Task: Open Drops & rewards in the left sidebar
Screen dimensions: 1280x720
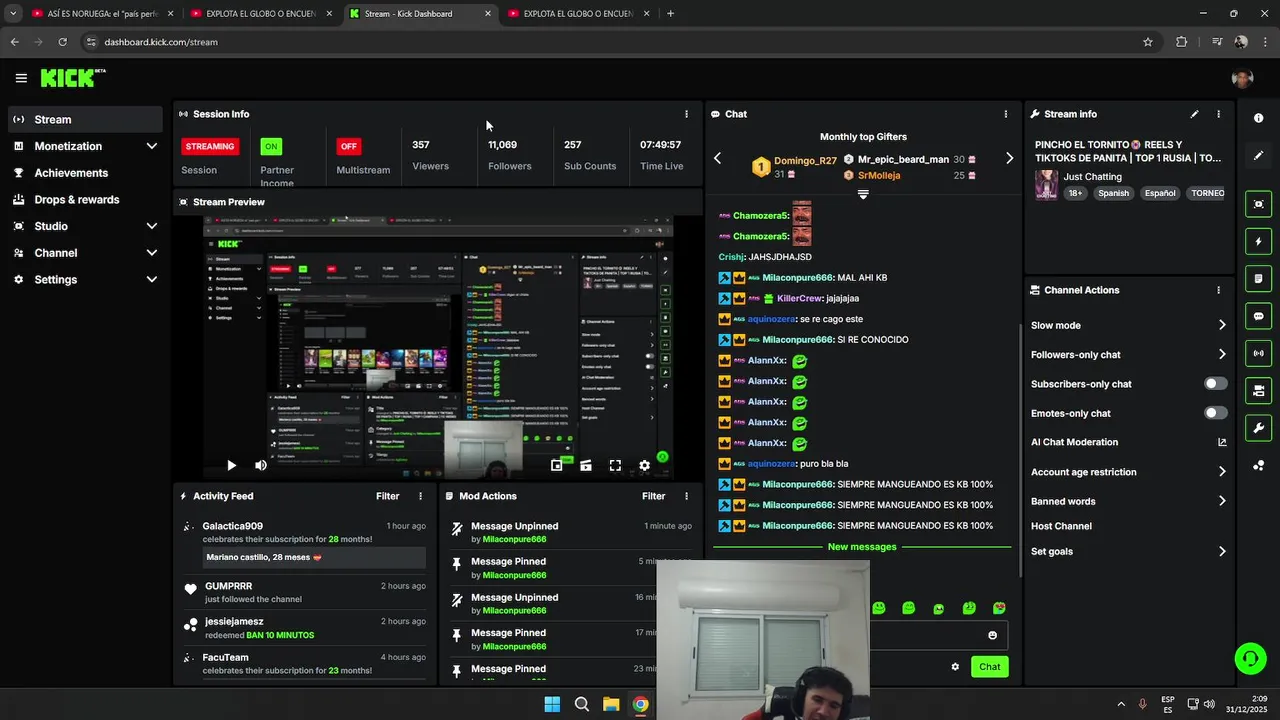Action: (84, 200)
